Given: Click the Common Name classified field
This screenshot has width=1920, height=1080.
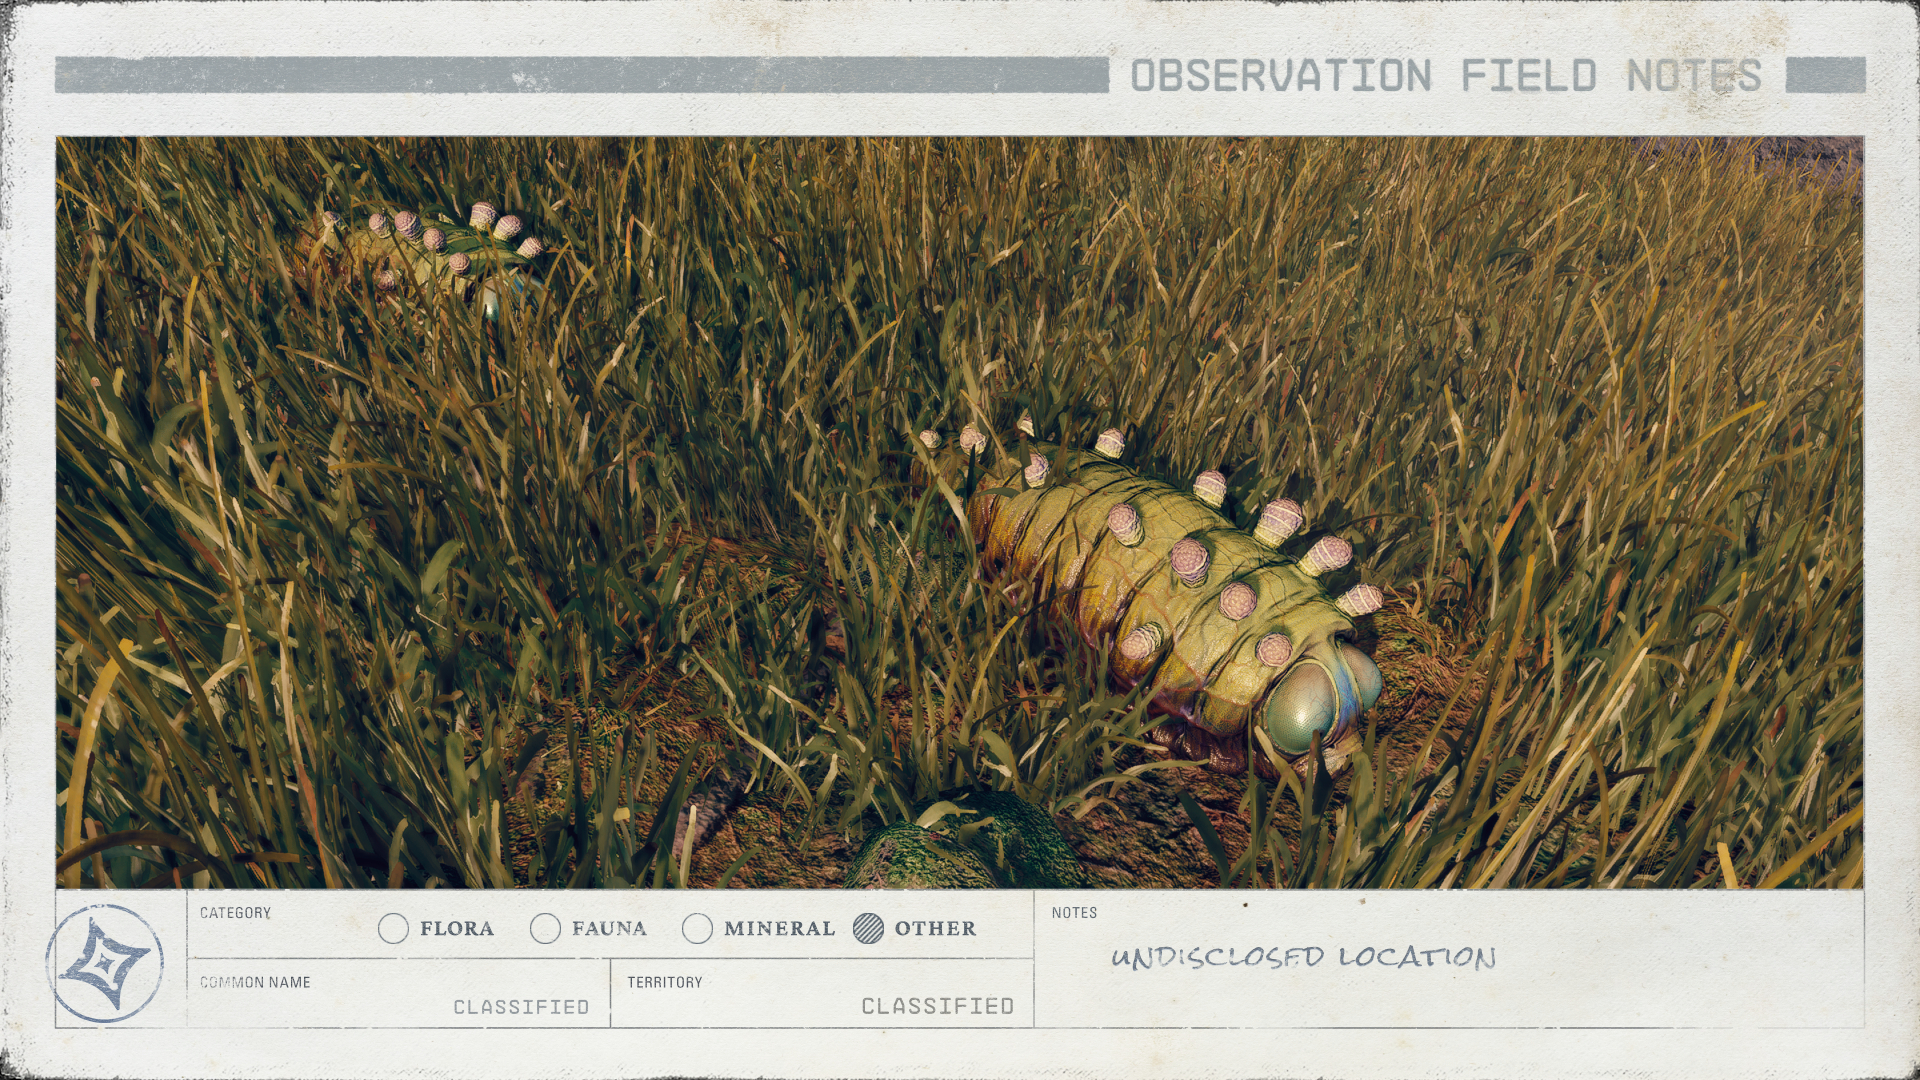Looking at the screenshot, I should point(399,993).
